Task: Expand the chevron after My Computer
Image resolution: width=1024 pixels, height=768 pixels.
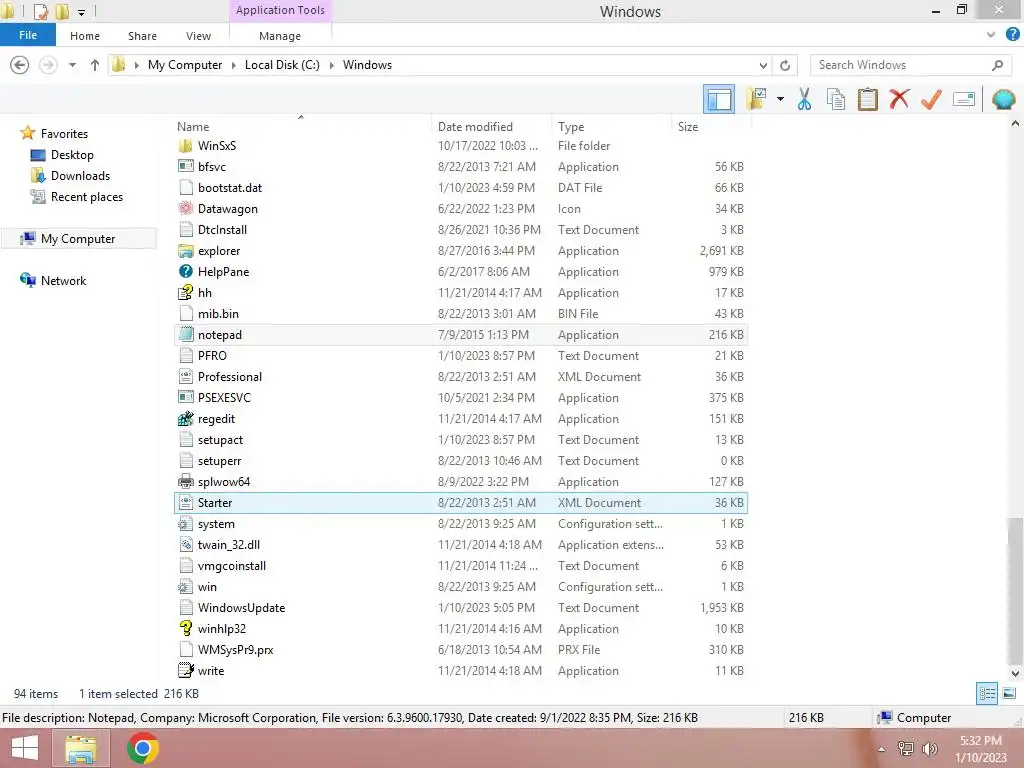Action: (233, 65)
